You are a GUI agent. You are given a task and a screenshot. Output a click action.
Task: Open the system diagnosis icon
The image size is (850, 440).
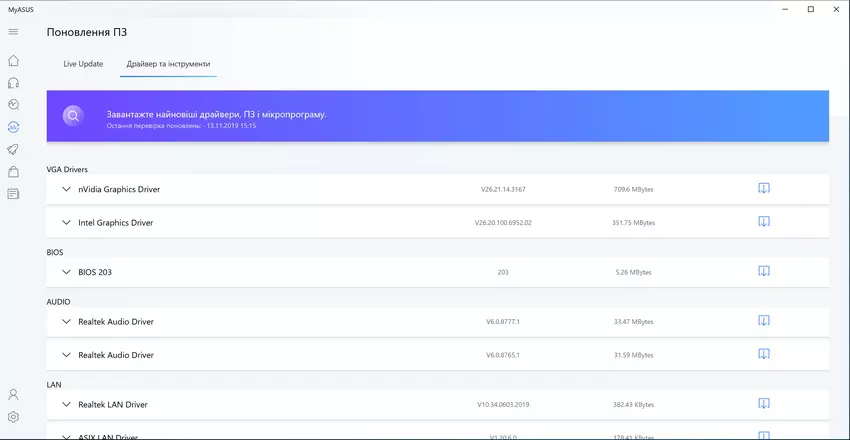click(x=13, y=104)
